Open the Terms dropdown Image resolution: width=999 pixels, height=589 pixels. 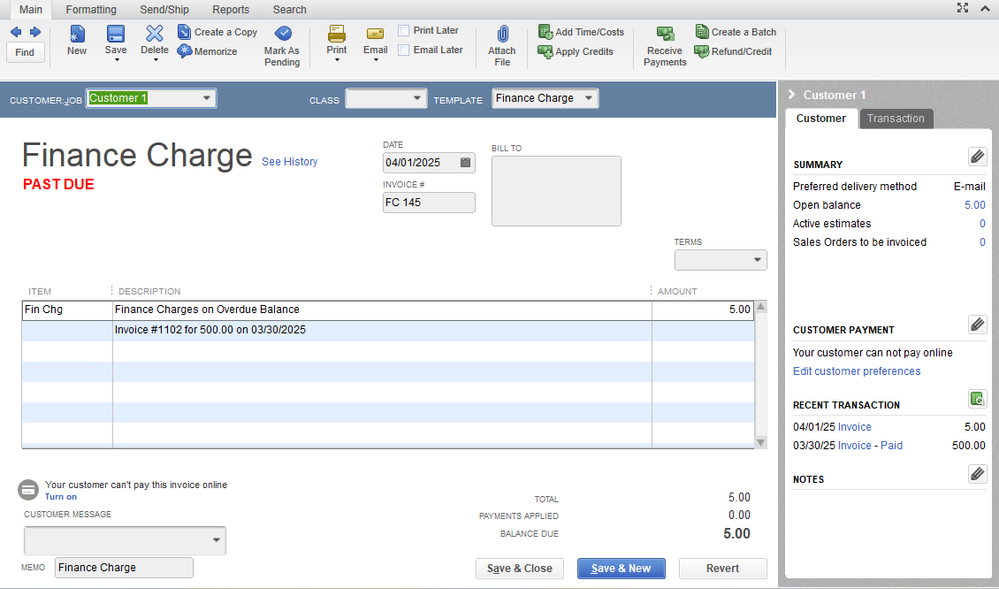(757, 260)
